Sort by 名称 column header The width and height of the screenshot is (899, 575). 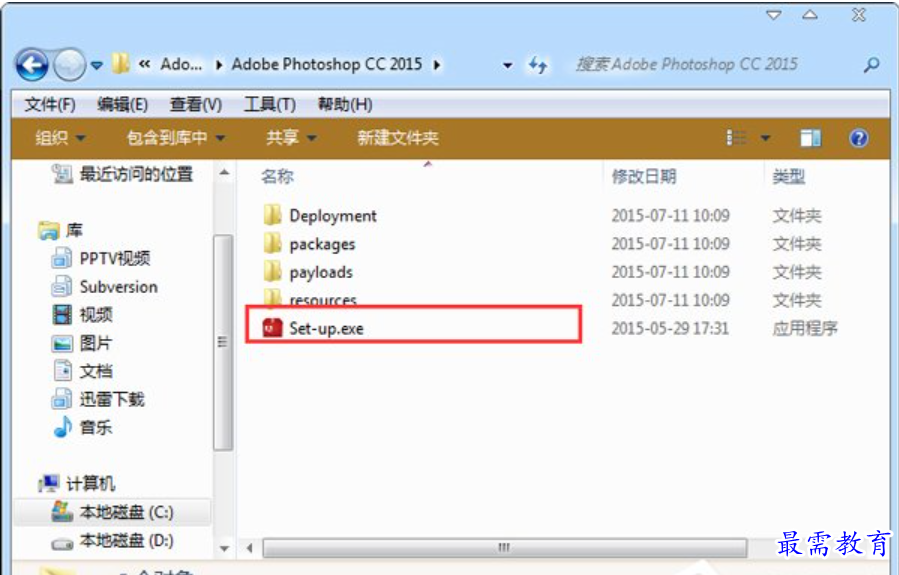coord(277,176)
